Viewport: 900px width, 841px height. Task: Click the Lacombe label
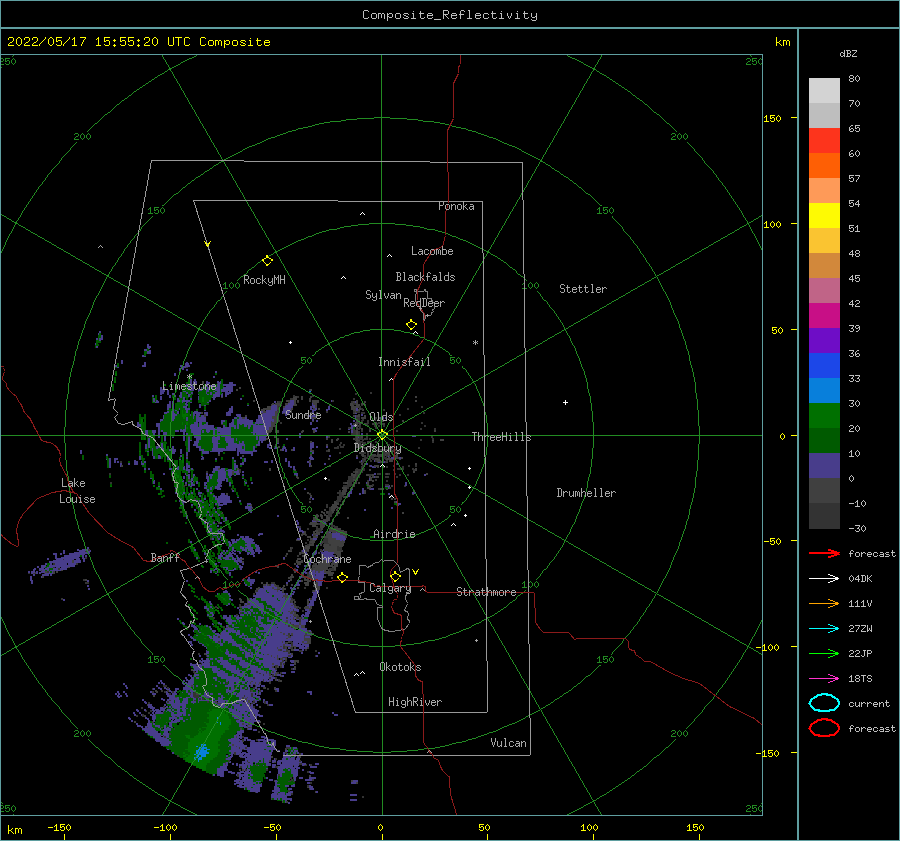[432, 251]
